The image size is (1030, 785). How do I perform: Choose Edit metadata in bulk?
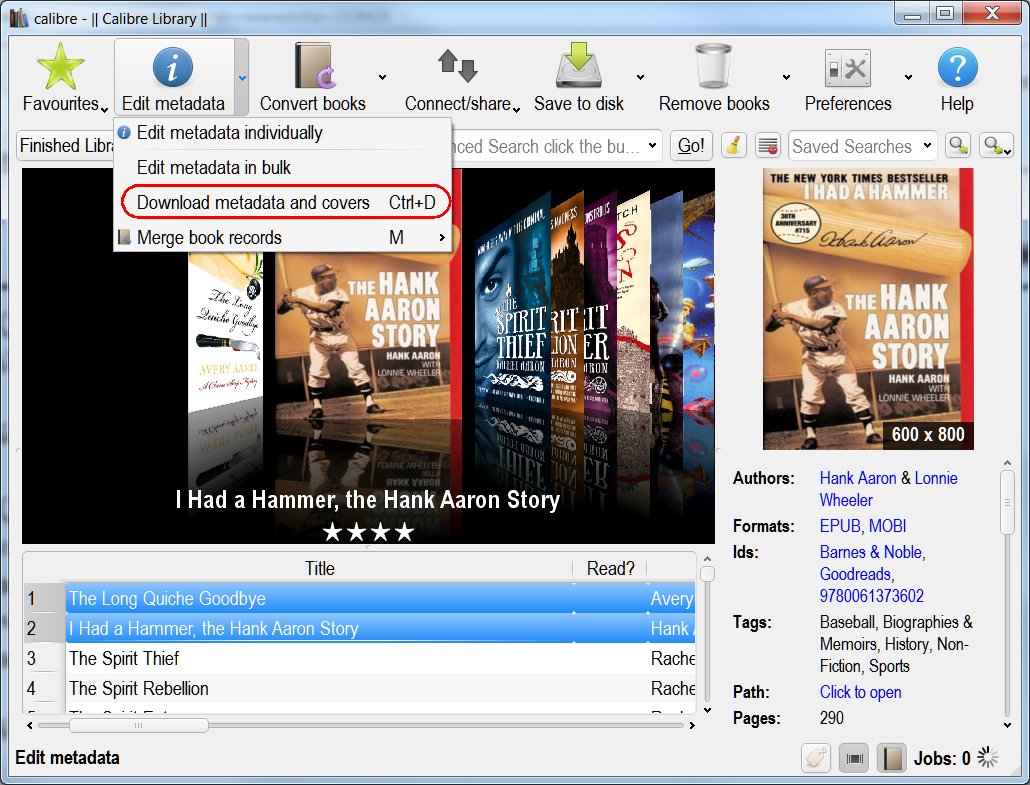coord(282,168)
